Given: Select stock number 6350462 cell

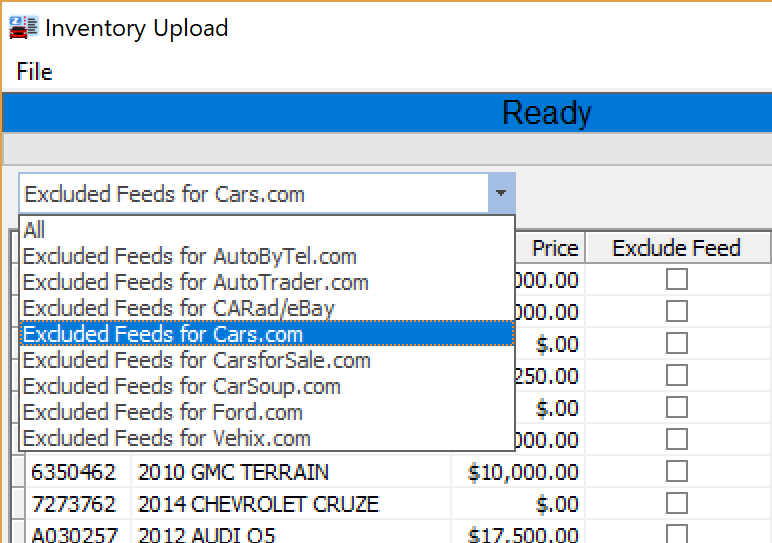Looking at the screenshot, I should coord(78,472).
